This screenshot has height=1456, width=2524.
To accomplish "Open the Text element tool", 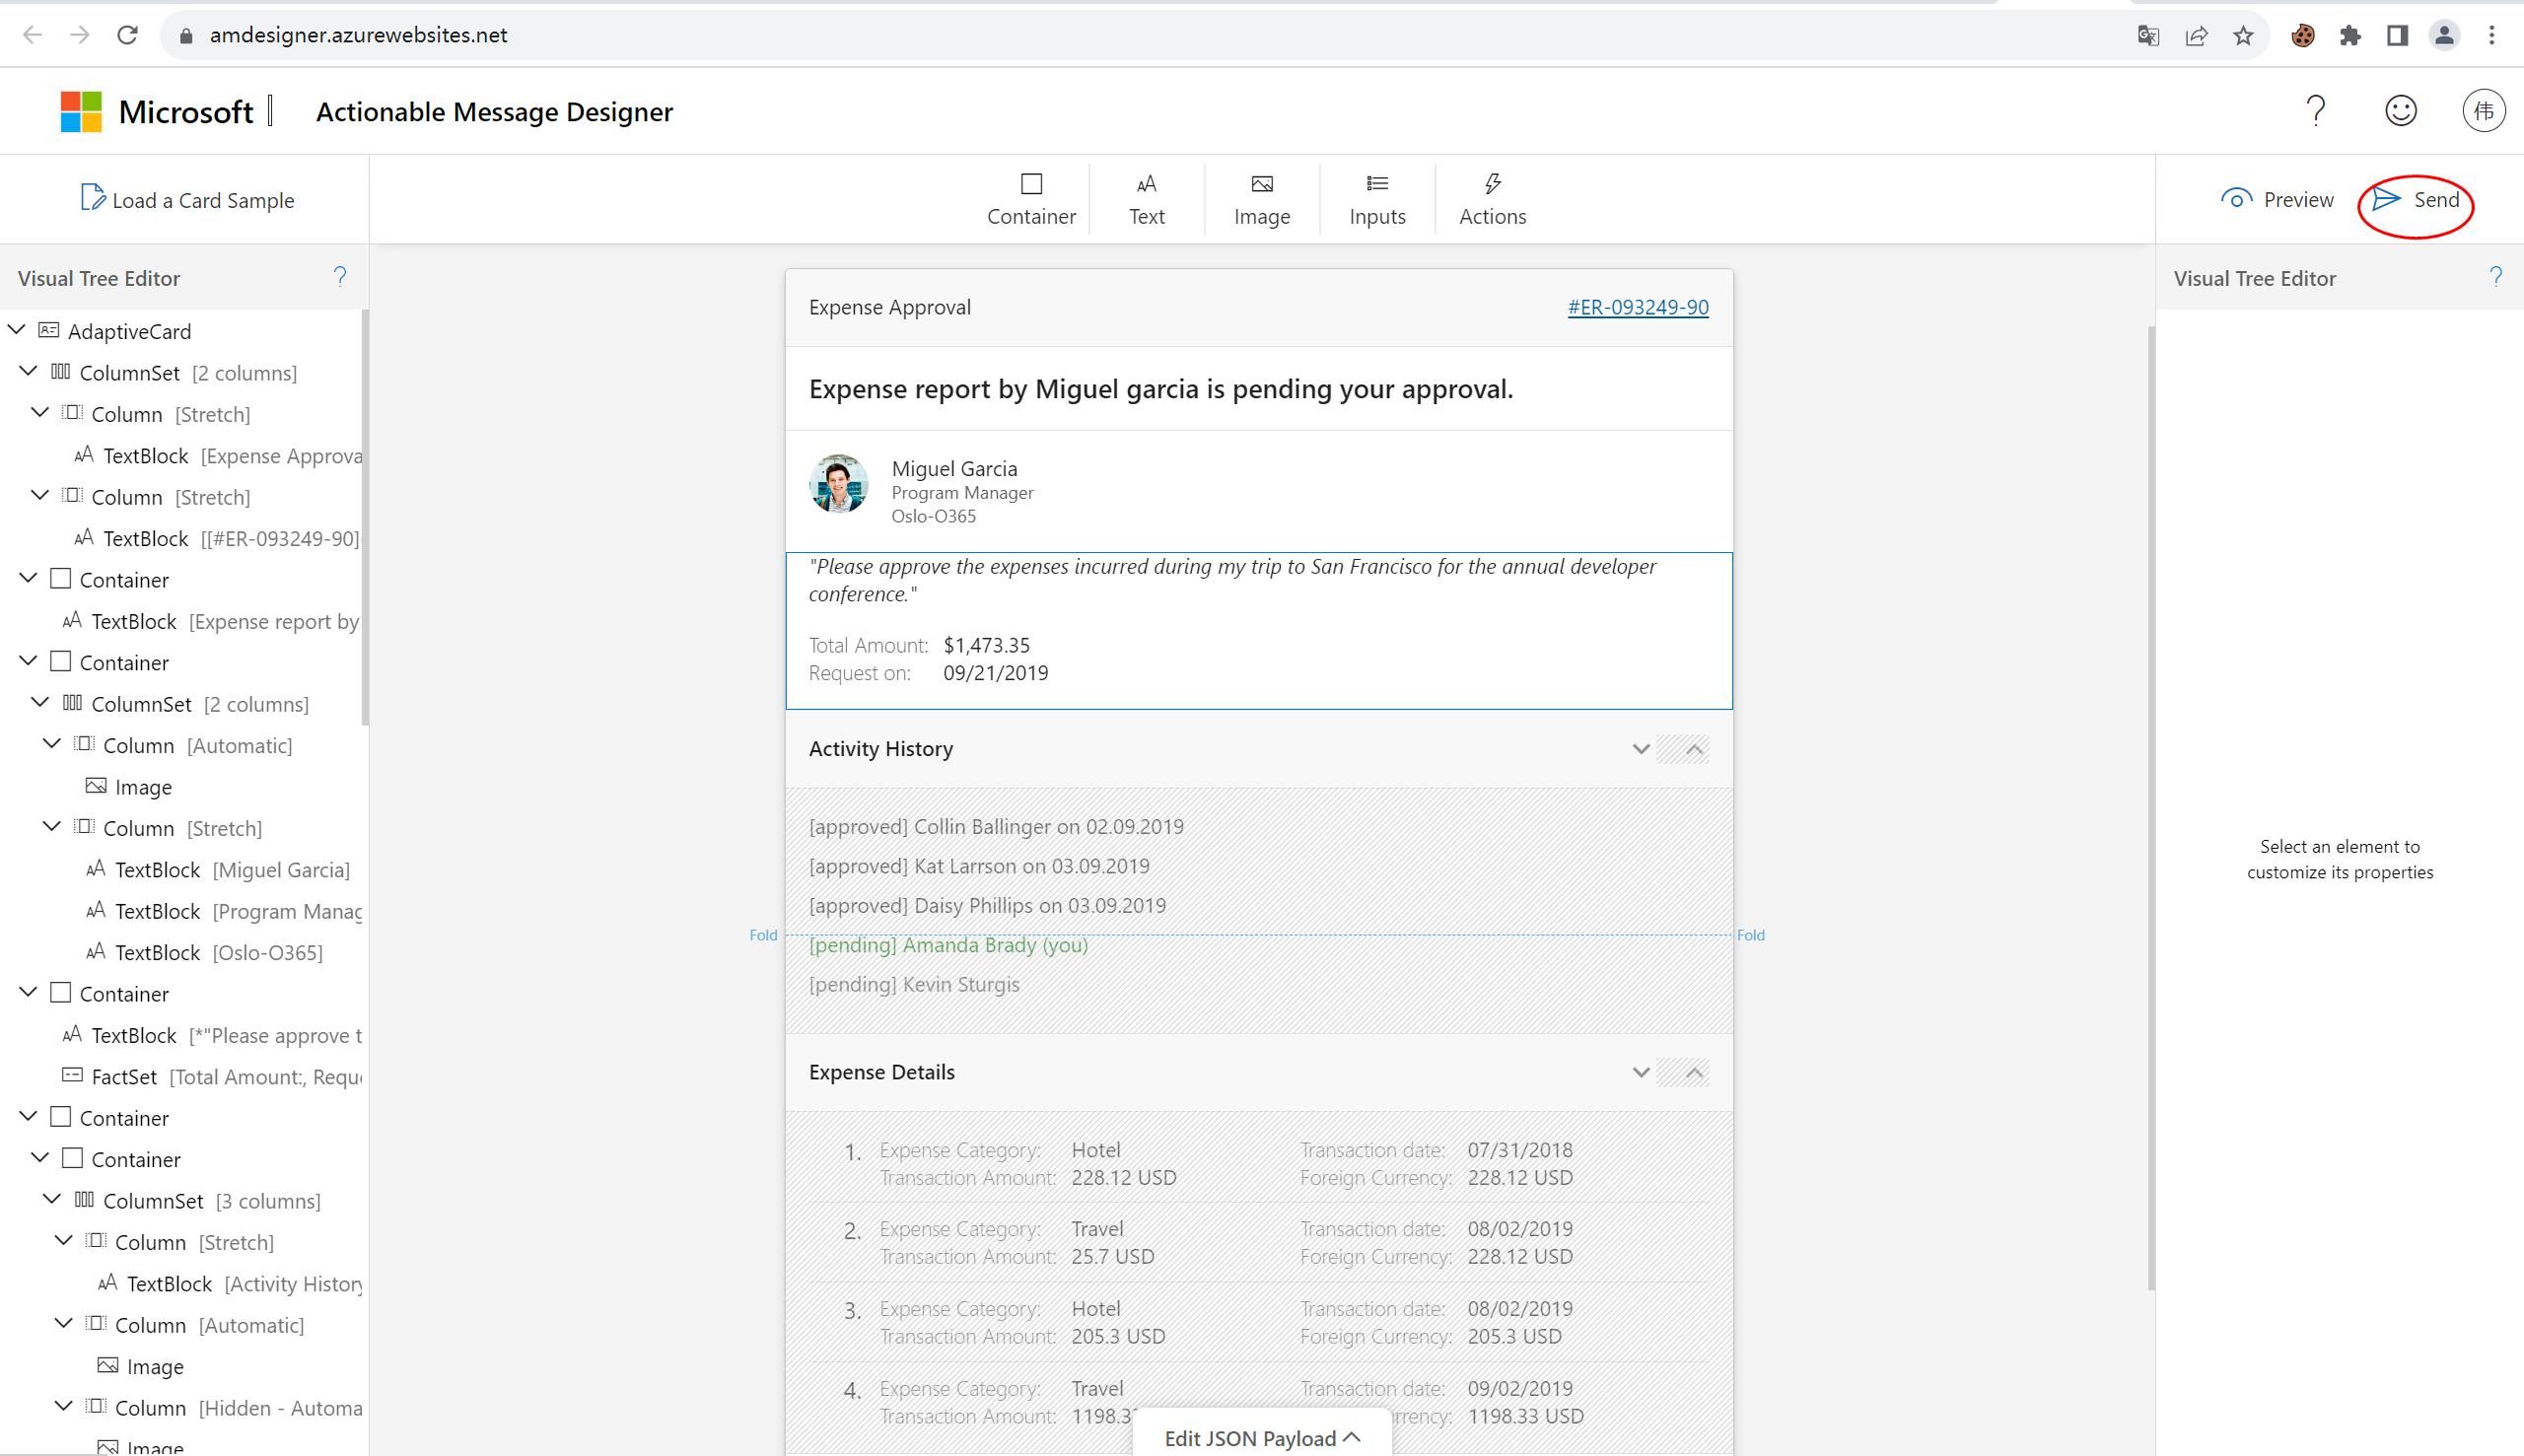I will [x=1146, y=199].
